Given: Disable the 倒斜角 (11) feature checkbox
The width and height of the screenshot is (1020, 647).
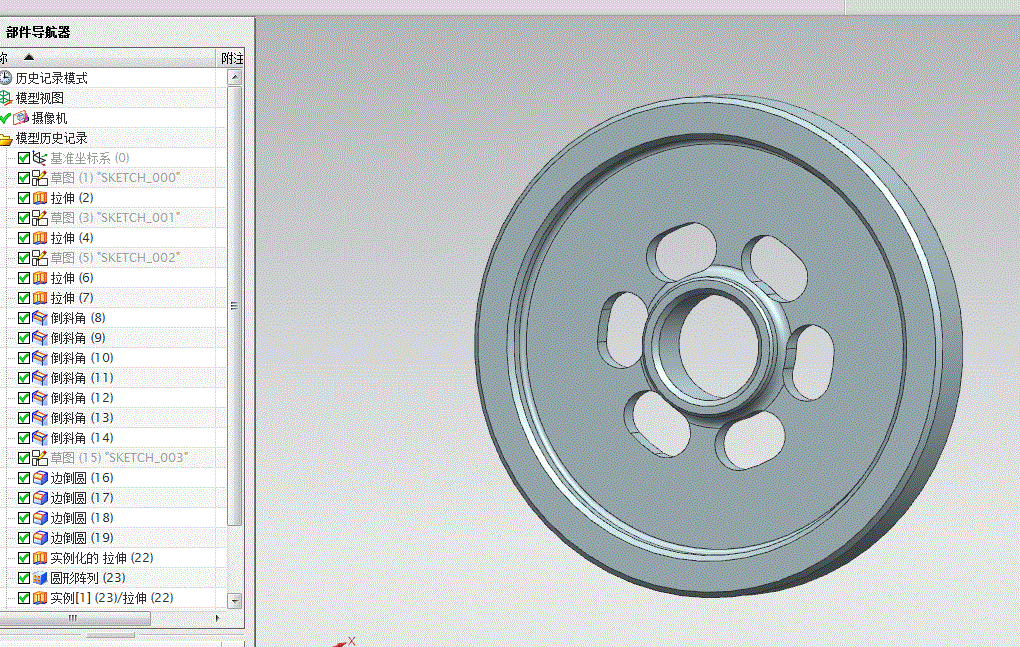Looking at the screenshot, I should [24, 378].
